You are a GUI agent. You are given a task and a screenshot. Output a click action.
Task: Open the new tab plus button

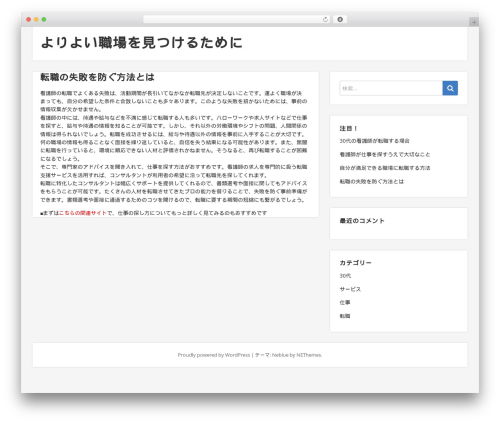474,22
